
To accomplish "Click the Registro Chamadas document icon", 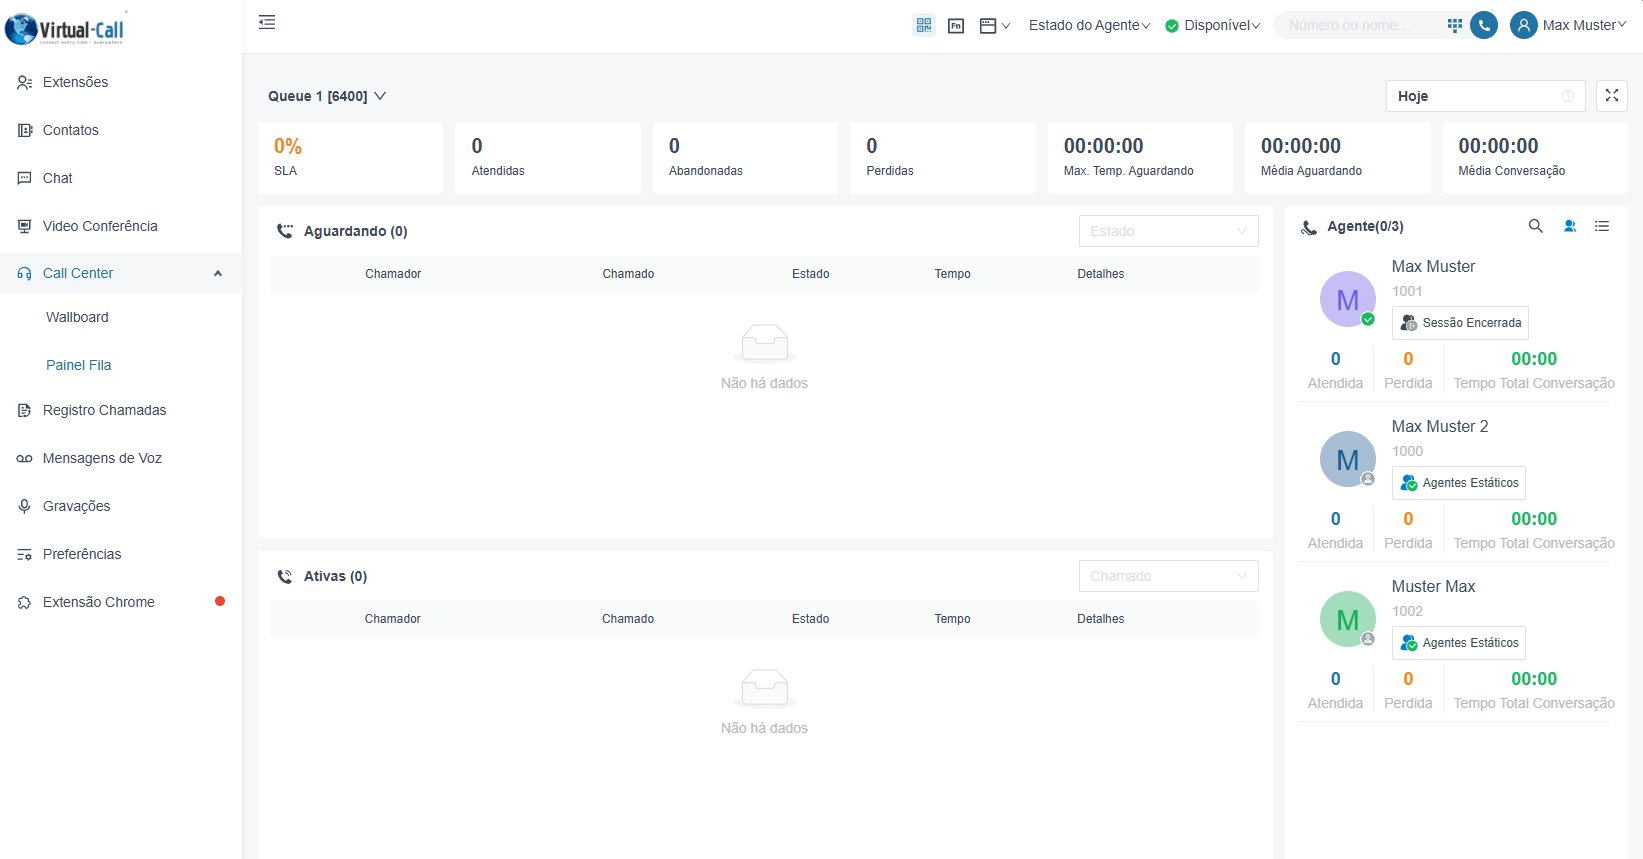I will click(x=24, y=410).
